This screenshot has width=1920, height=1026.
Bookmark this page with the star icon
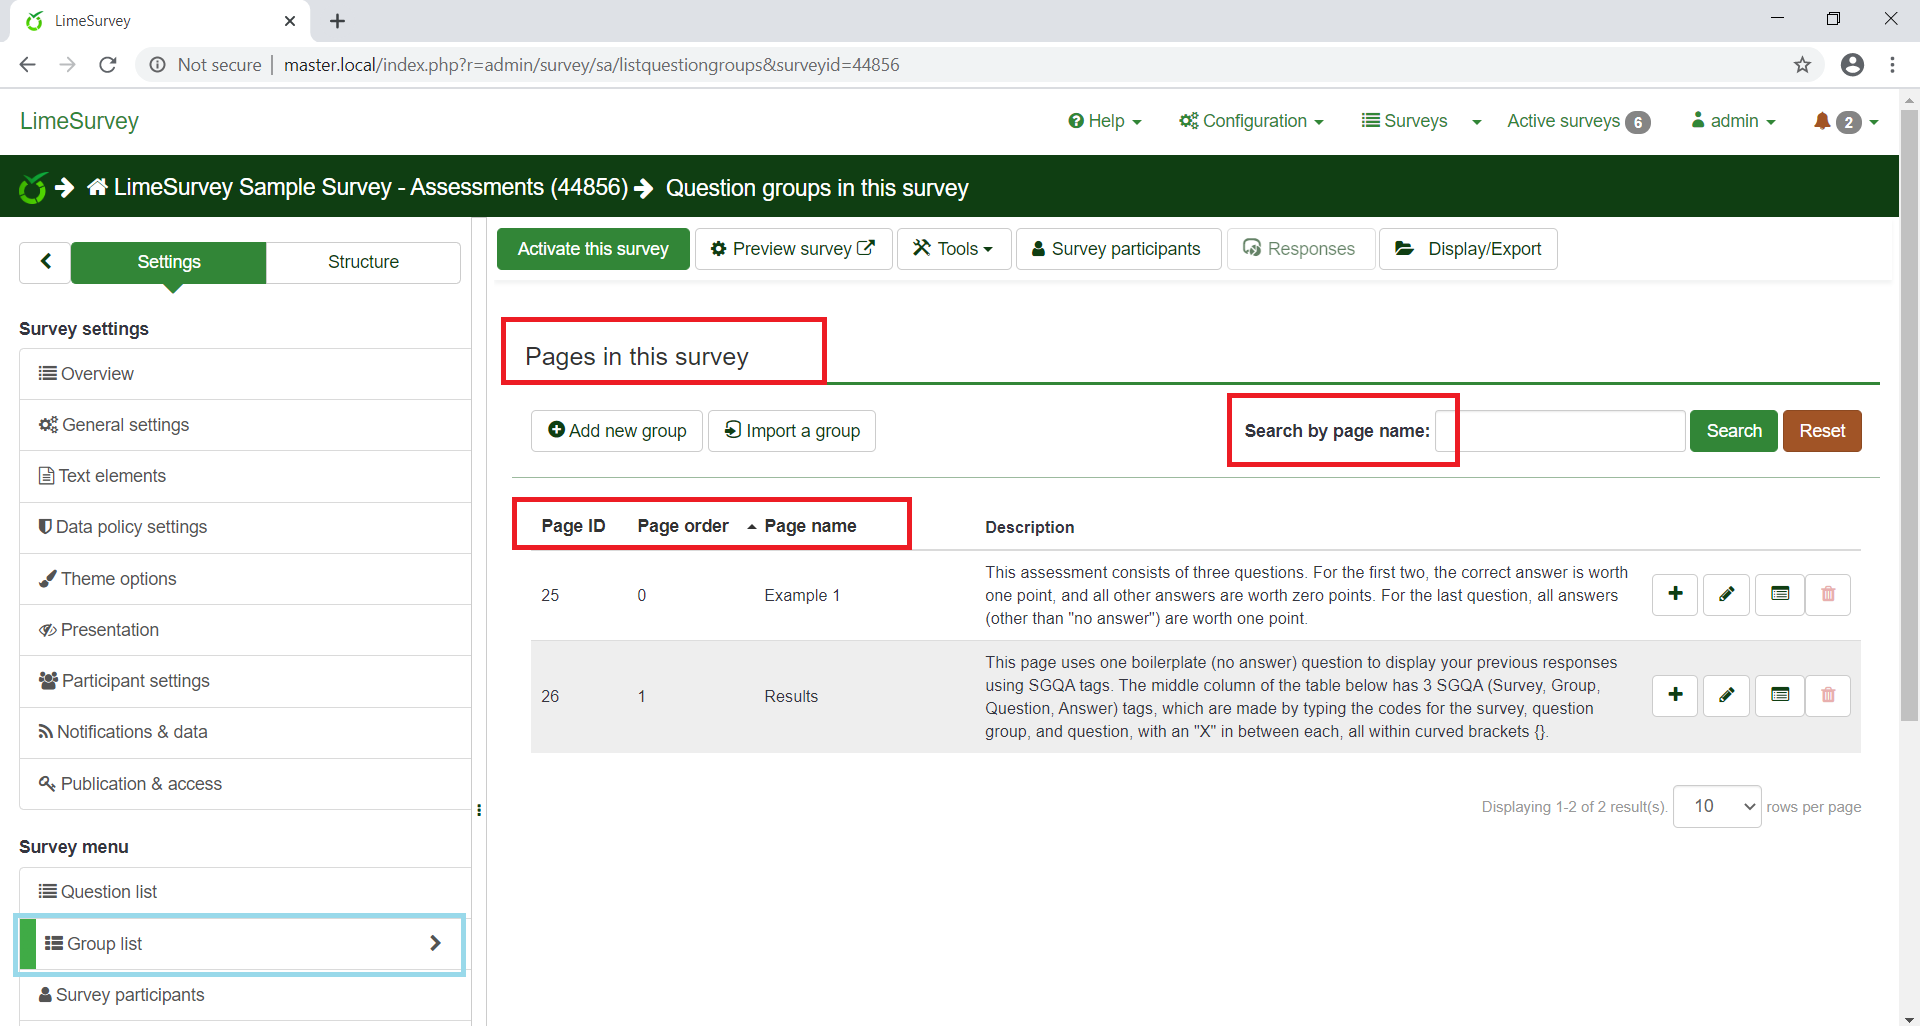coord(1802,65)
